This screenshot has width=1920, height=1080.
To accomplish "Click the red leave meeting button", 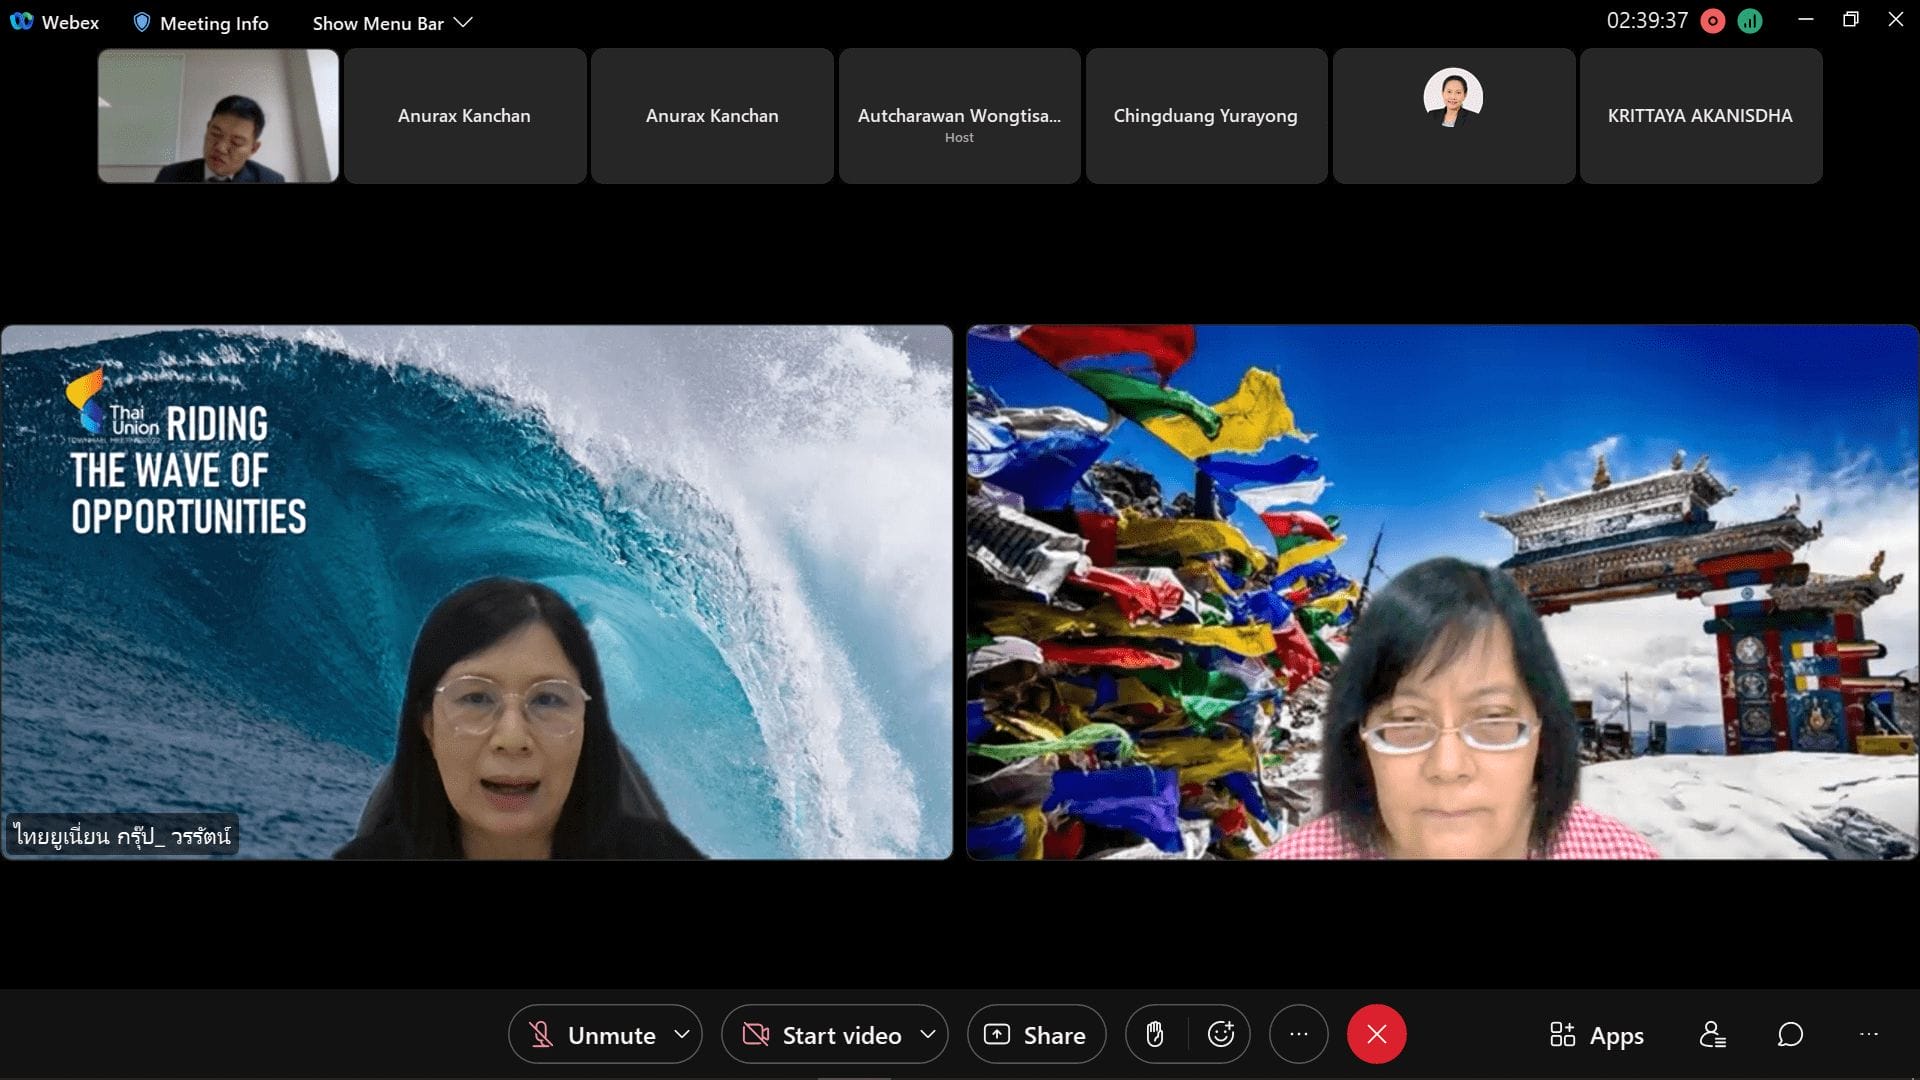I will (x=1376, y=1034).
